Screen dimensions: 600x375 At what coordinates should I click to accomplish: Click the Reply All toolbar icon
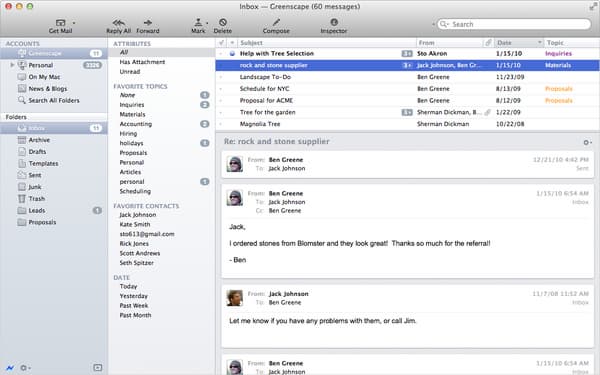119,23
